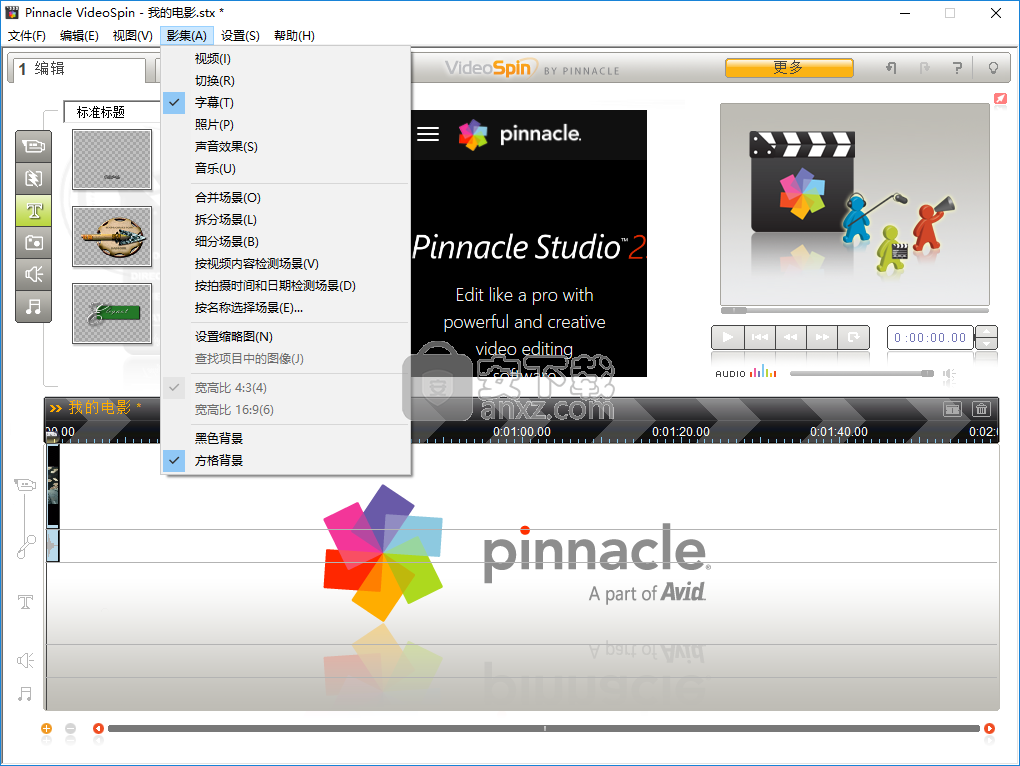Click the title overlay track T icon
The width and height of the screenshot is (1020, 766).
point(25,601)
